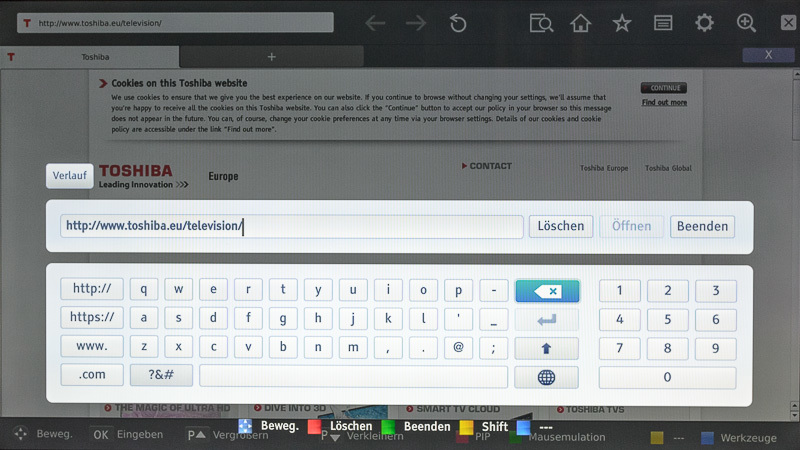This screenshot has width=800, height=450.
Task: Open the Toshiba Europe link
Action: [604, 168]
